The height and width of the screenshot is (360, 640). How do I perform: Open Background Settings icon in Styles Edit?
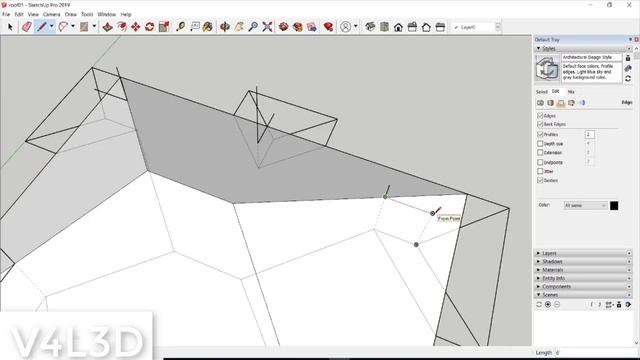561,103
